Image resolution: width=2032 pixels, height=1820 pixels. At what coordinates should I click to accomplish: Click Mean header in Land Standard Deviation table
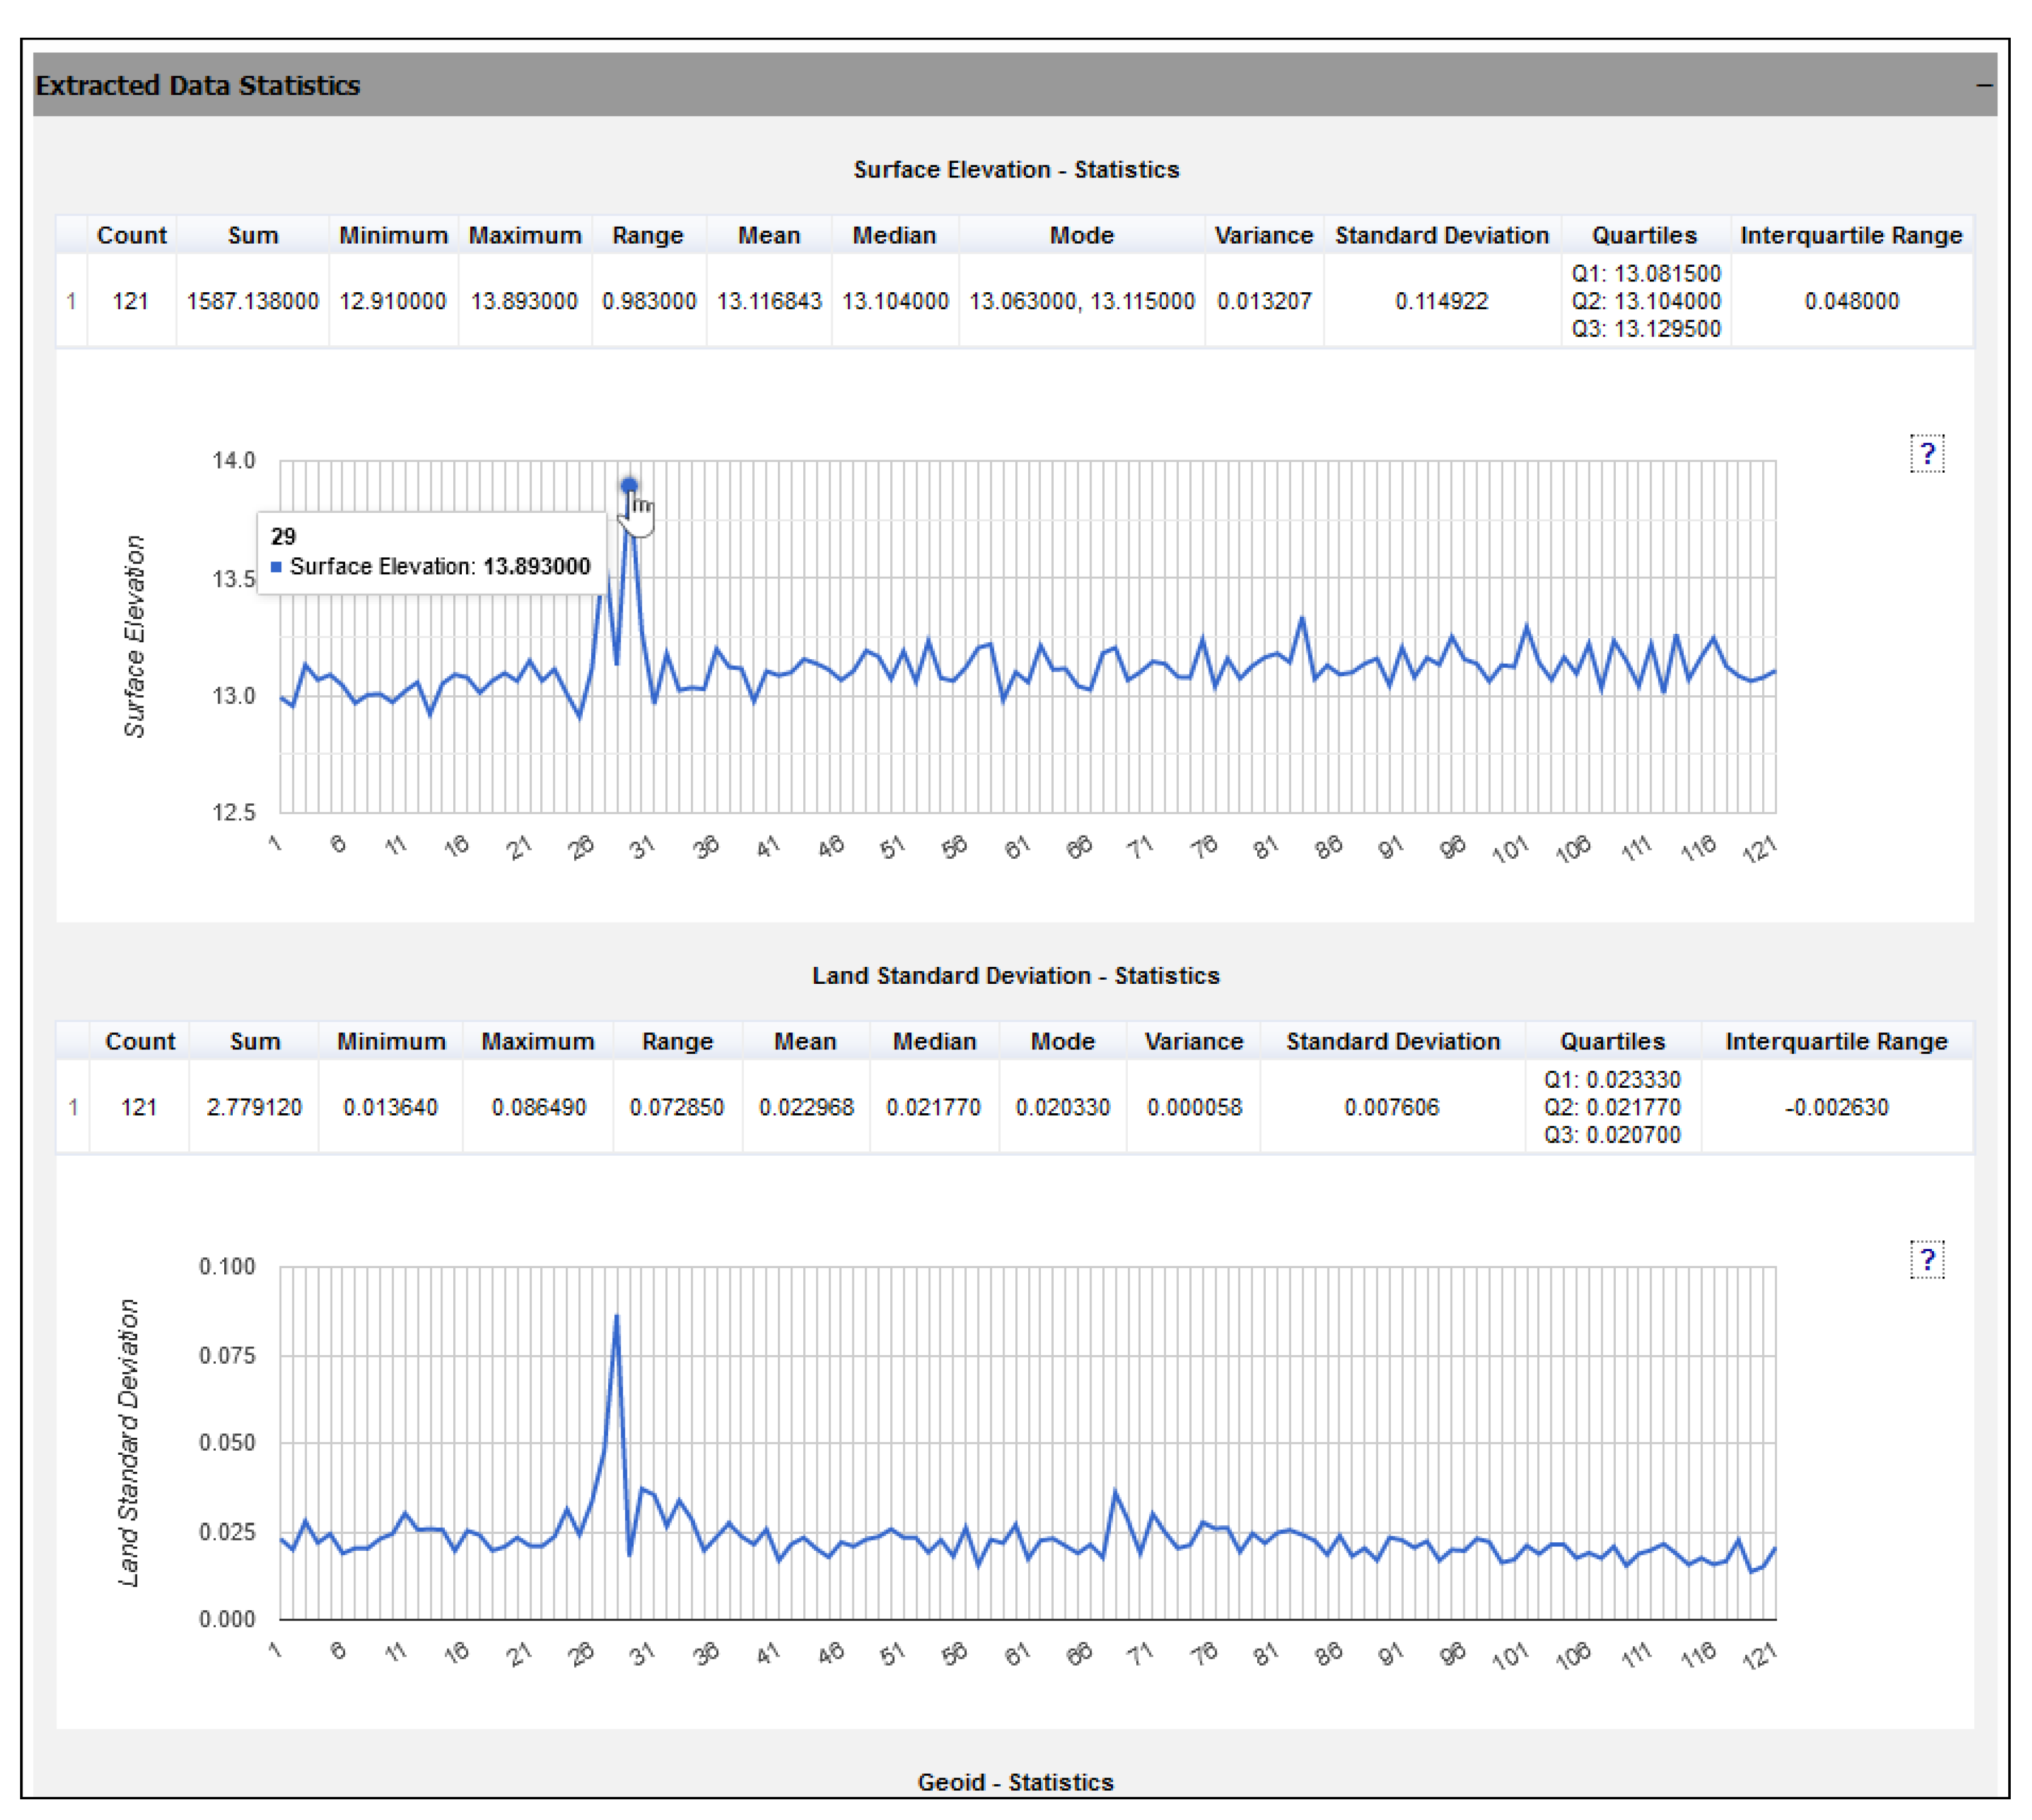[805, 1041]
